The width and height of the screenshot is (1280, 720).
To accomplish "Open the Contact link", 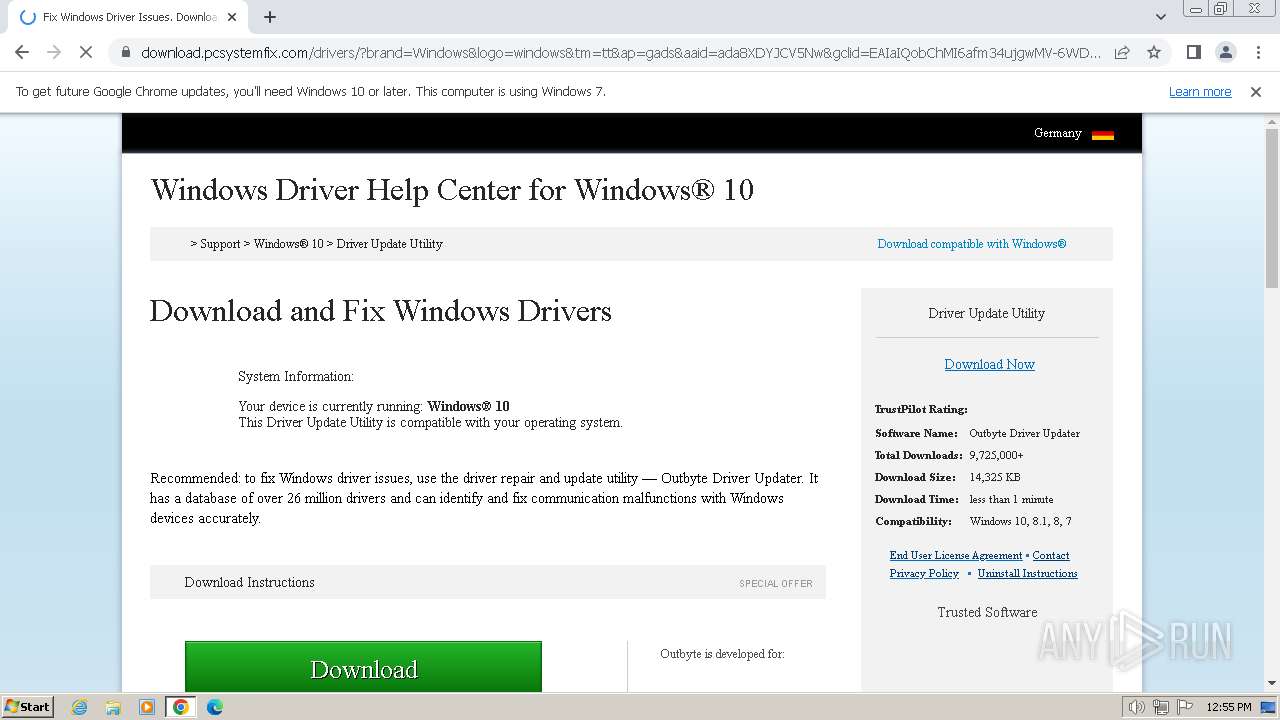I will [1051, 556].
